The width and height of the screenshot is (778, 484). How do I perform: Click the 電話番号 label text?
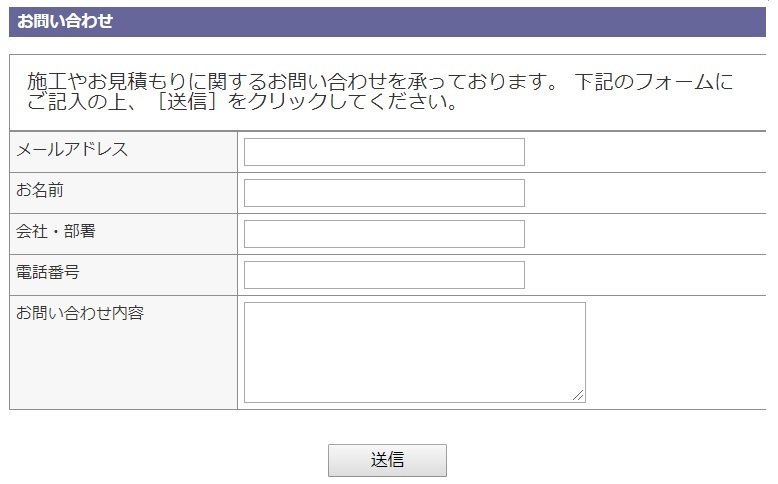(48, 272)
